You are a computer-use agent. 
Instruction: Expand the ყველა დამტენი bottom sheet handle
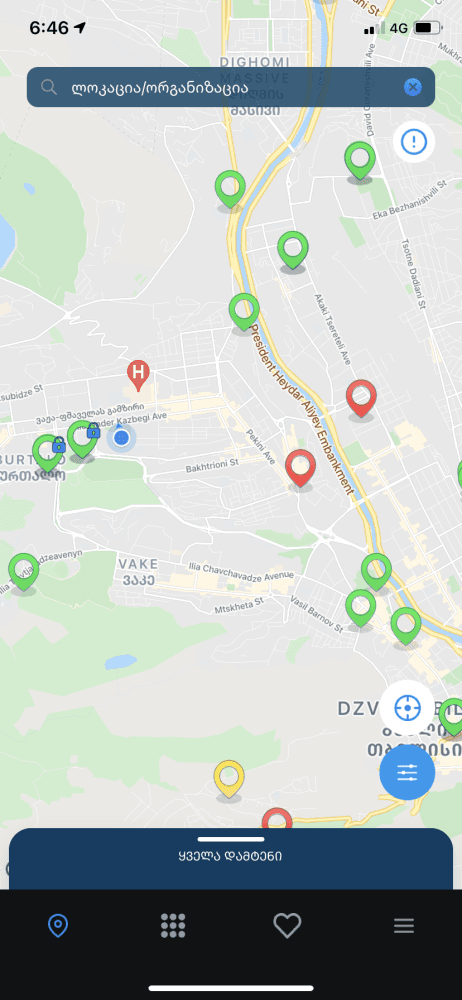231,839
